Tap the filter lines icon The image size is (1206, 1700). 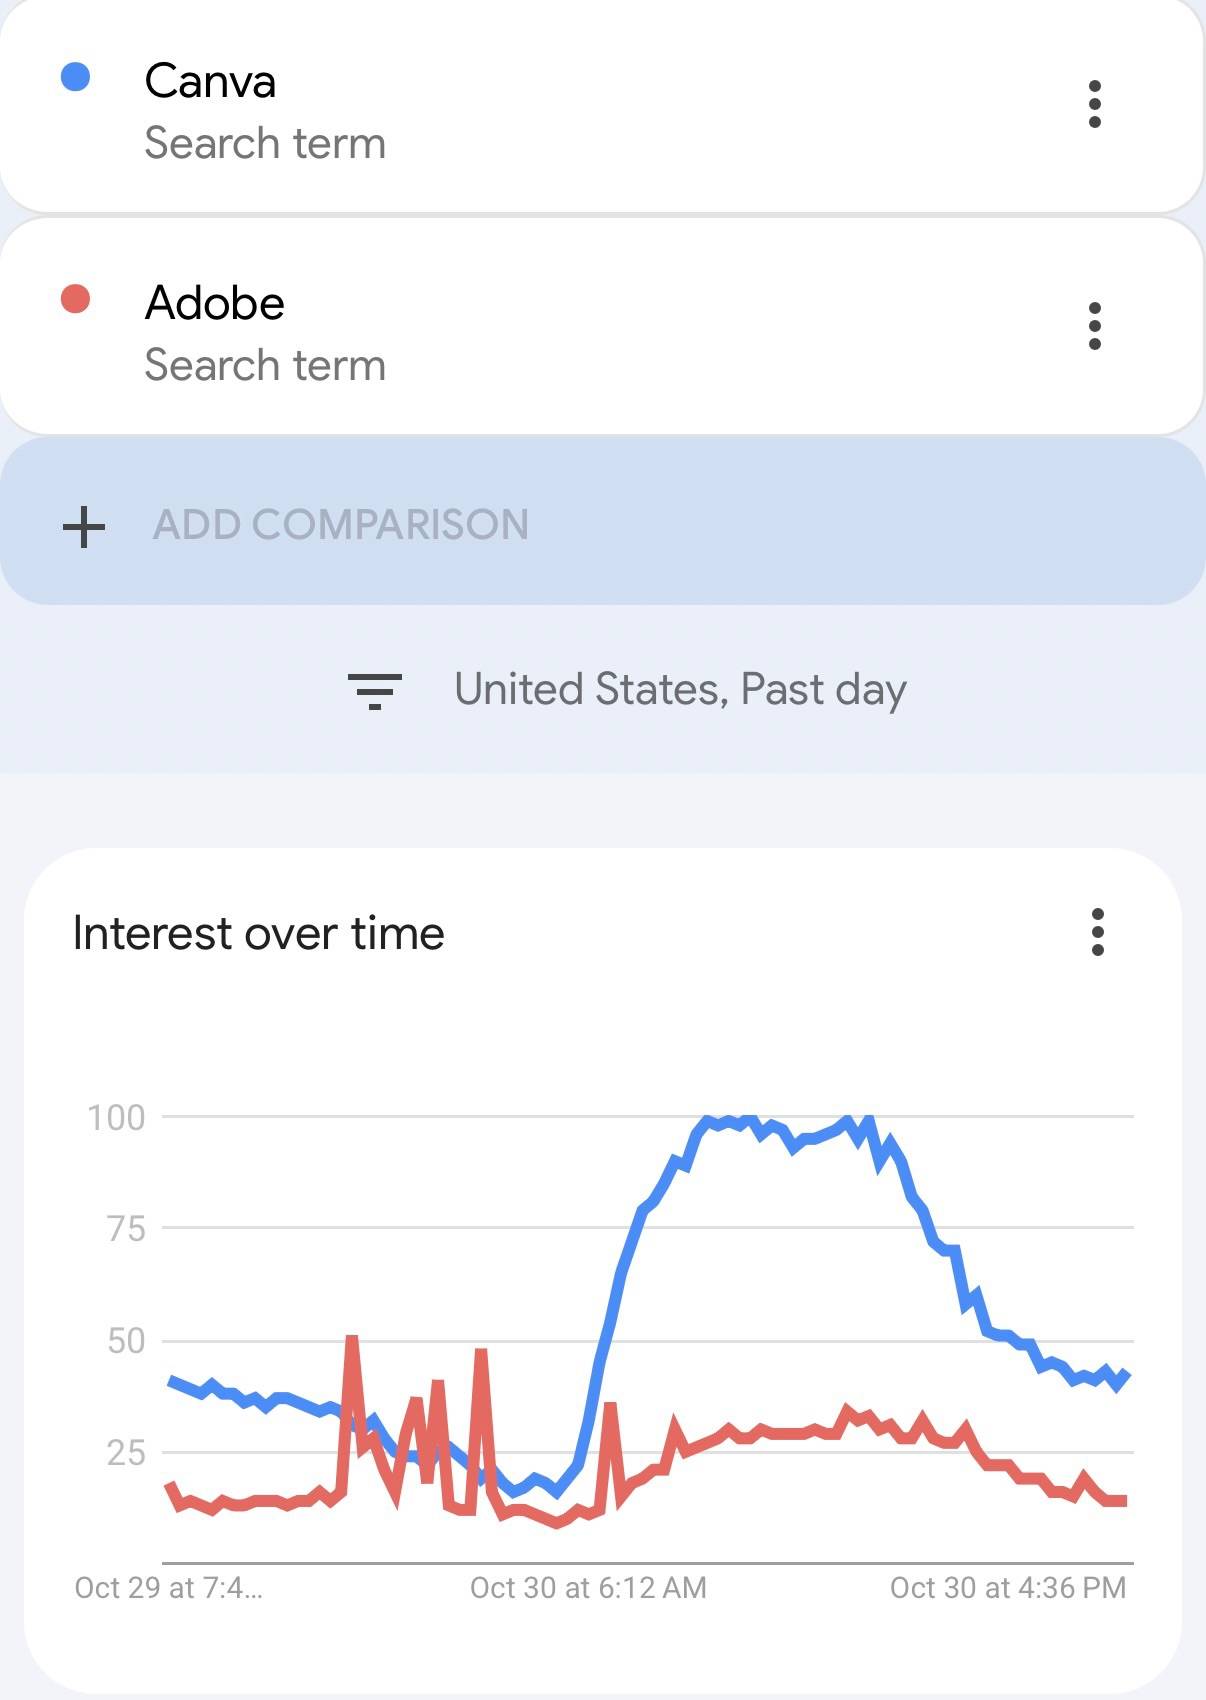coord(374,691)
